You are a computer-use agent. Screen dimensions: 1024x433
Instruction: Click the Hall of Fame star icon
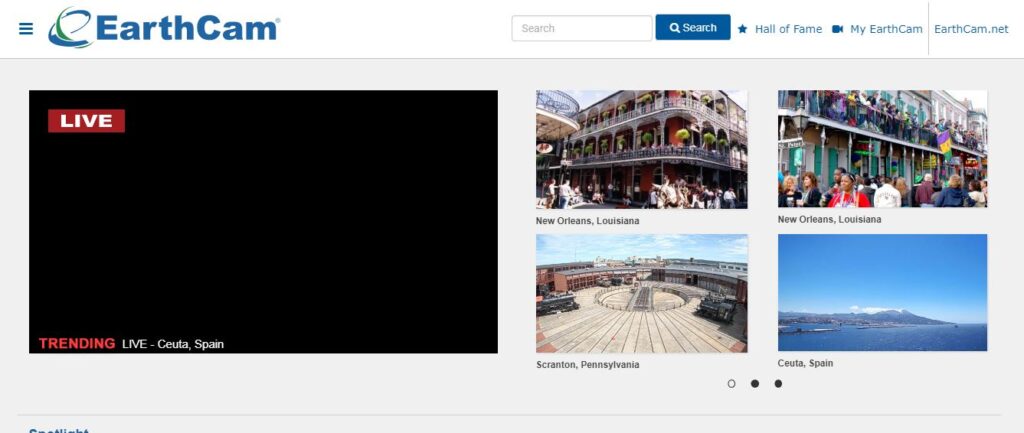click(x=743, y=29)
